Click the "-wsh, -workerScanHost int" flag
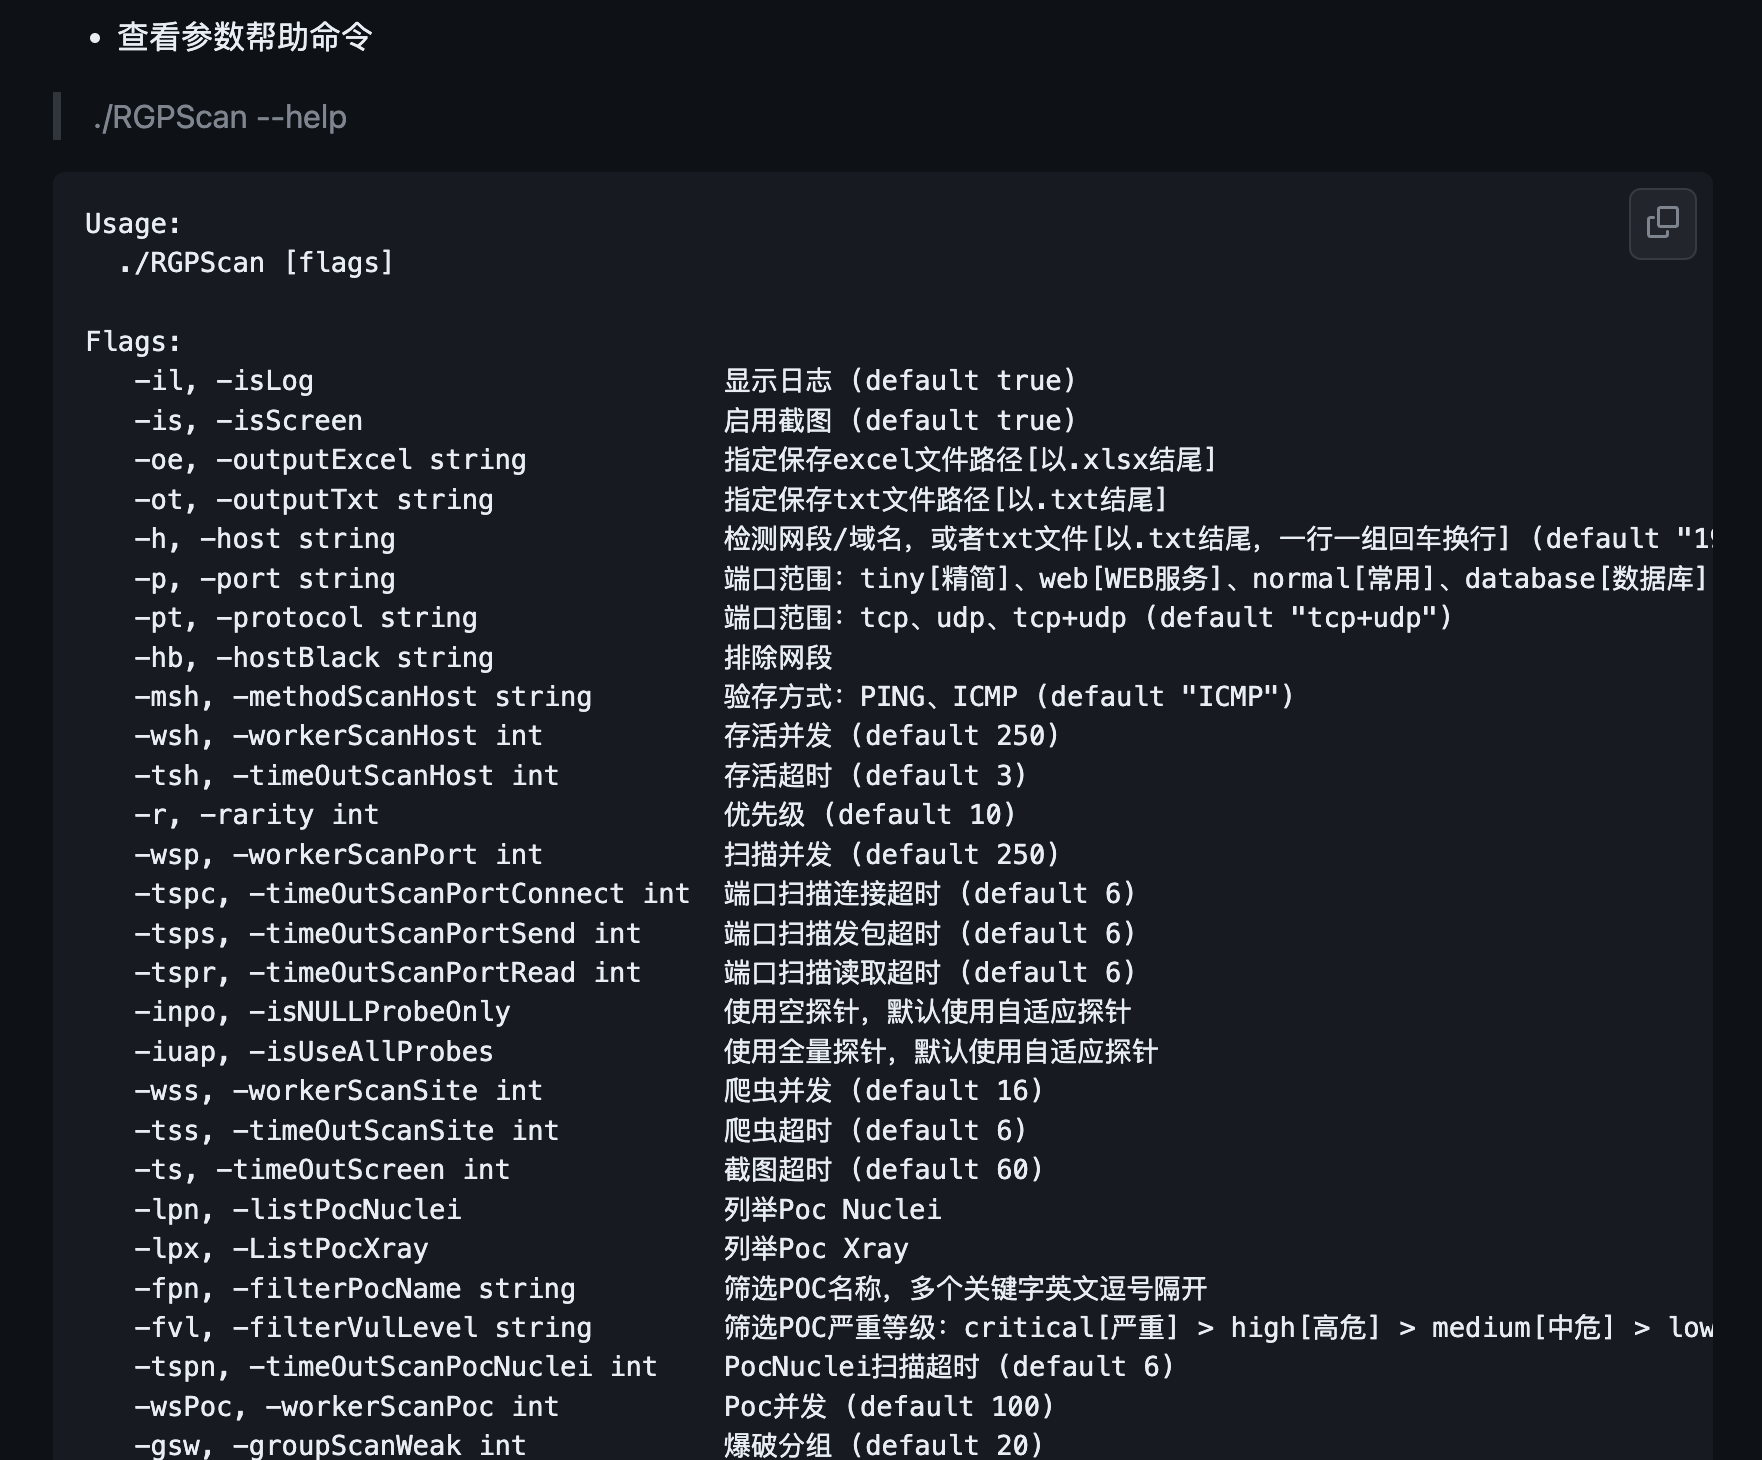Image resolution: width=1762 pixels, height=1460 pixels. pyautogui.click(x=338, y=736)
